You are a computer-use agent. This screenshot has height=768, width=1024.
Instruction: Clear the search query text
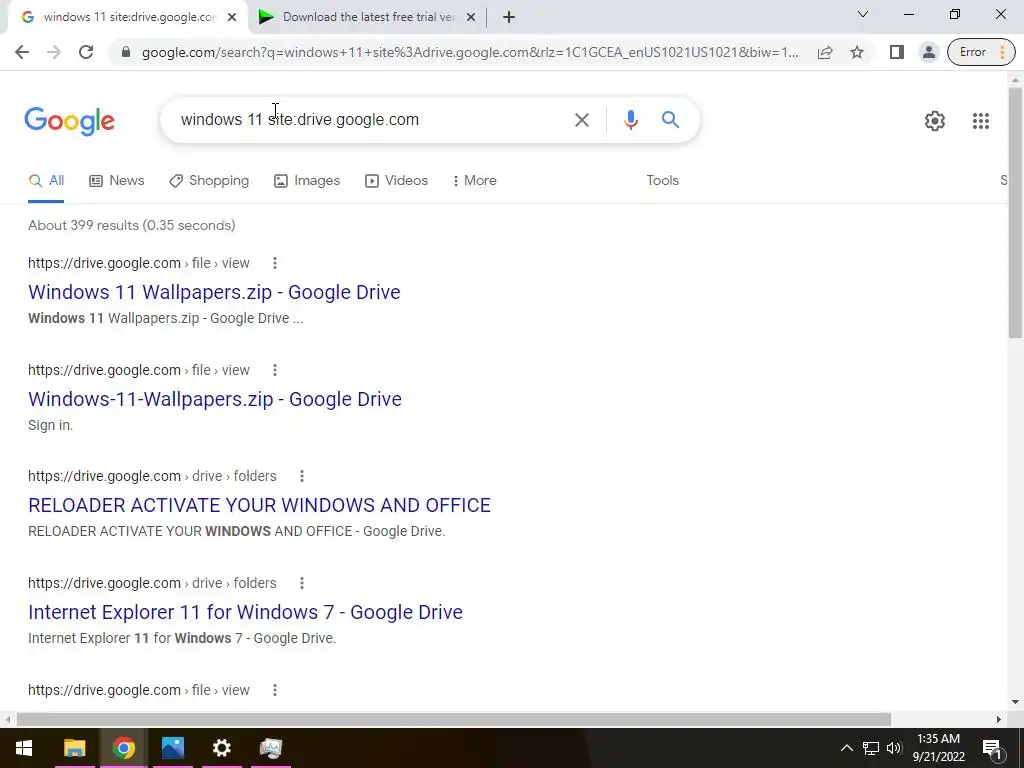581,120
